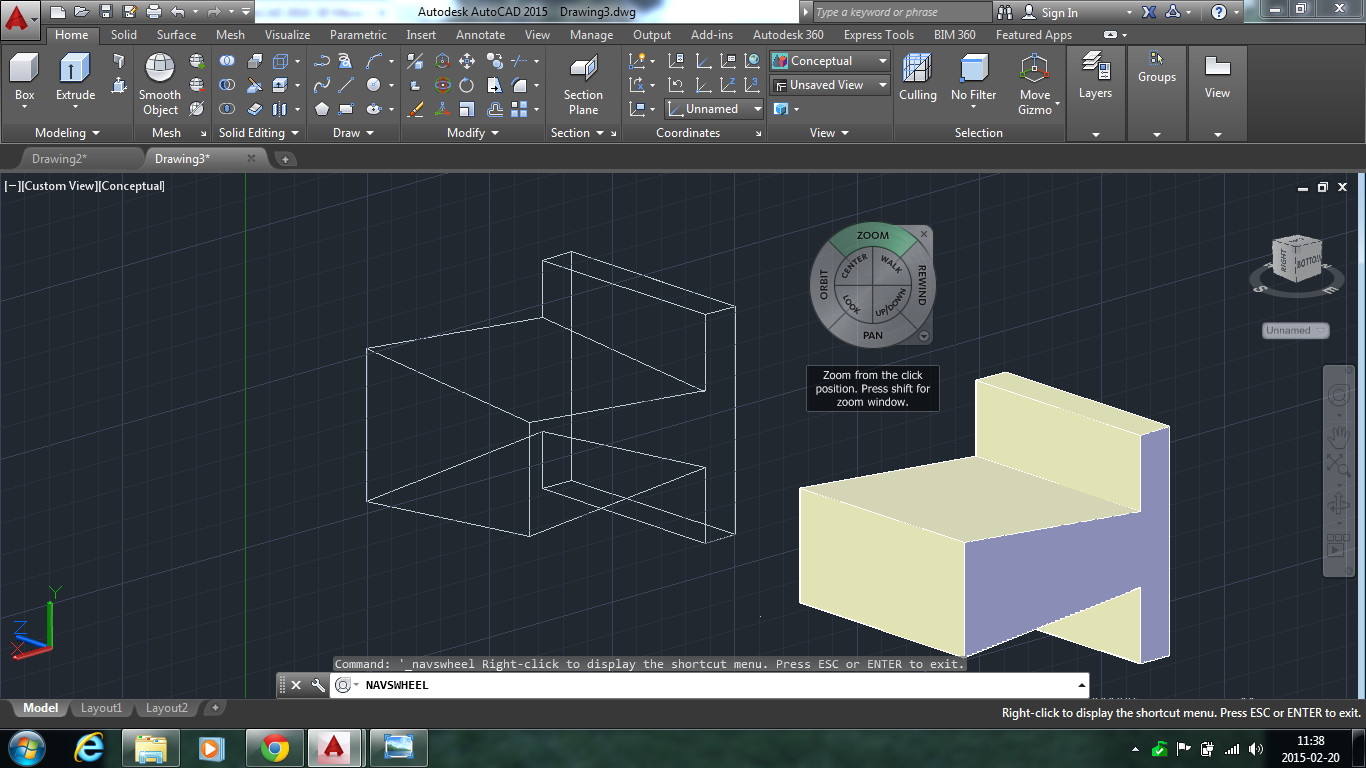
Task: Open the Conceptual visual style dropdown
Action: pos(829,61)
